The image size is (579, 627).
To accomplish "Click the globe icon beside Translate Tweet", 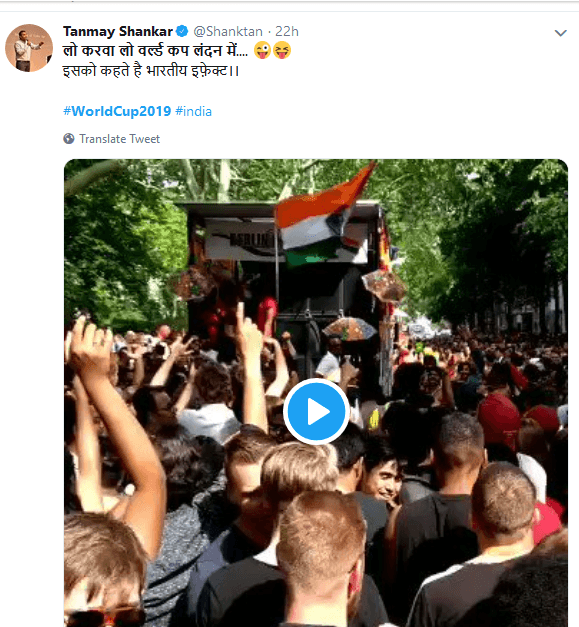I will (69, 138).
